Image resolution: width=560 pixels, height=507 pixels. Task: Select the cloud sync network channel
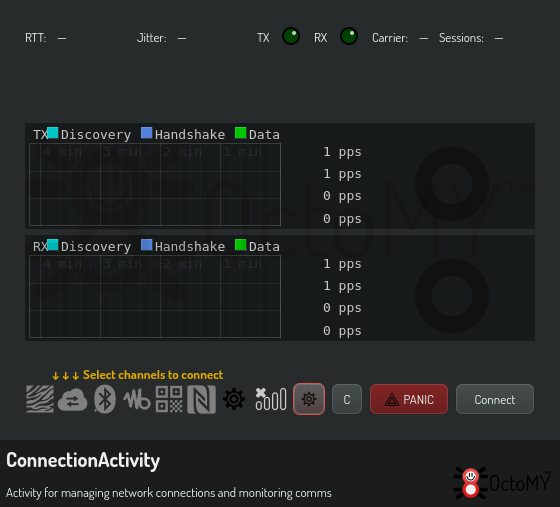[72, 400]
